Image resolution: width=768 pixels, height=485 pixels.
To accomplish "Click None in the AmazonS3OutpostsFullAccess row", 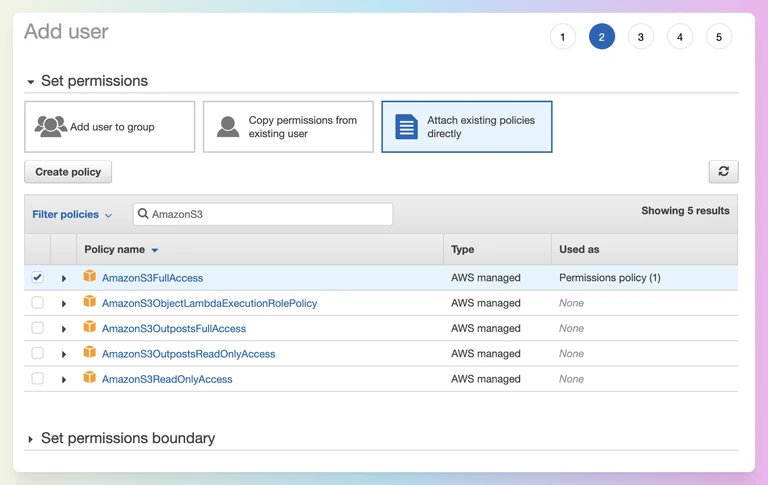I will [572, 328].
